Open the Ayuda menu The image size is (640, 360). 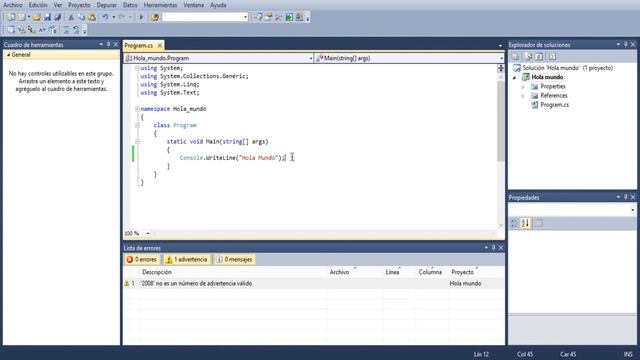[218, 5]
